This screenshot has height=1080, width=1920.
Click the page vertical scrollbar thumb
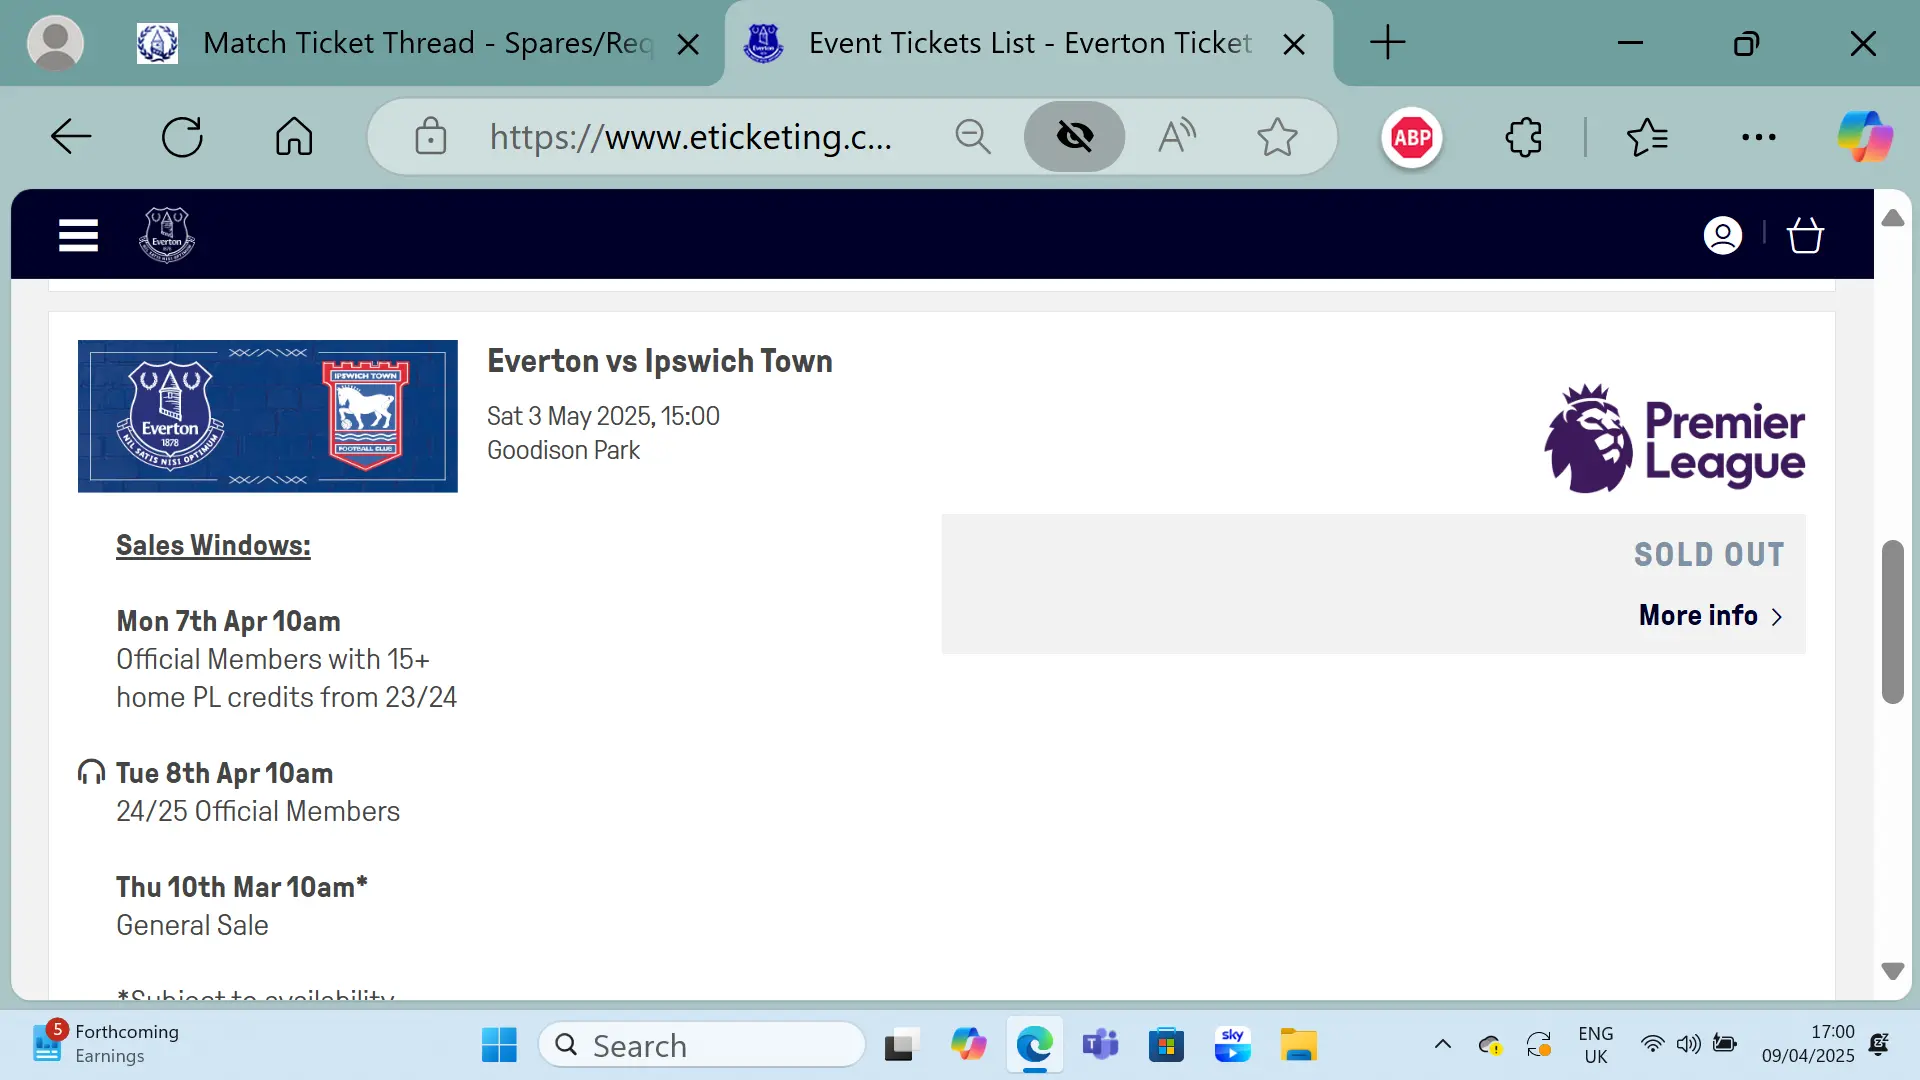point(1892,620)
